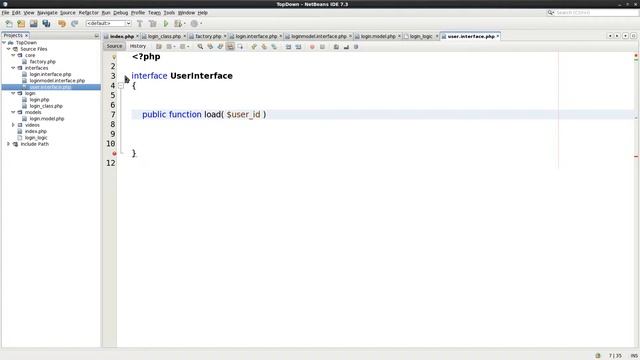
Task: Click the Last Edit editor toolbar icon
Action: pyautogui.click(x=159, y=47)
